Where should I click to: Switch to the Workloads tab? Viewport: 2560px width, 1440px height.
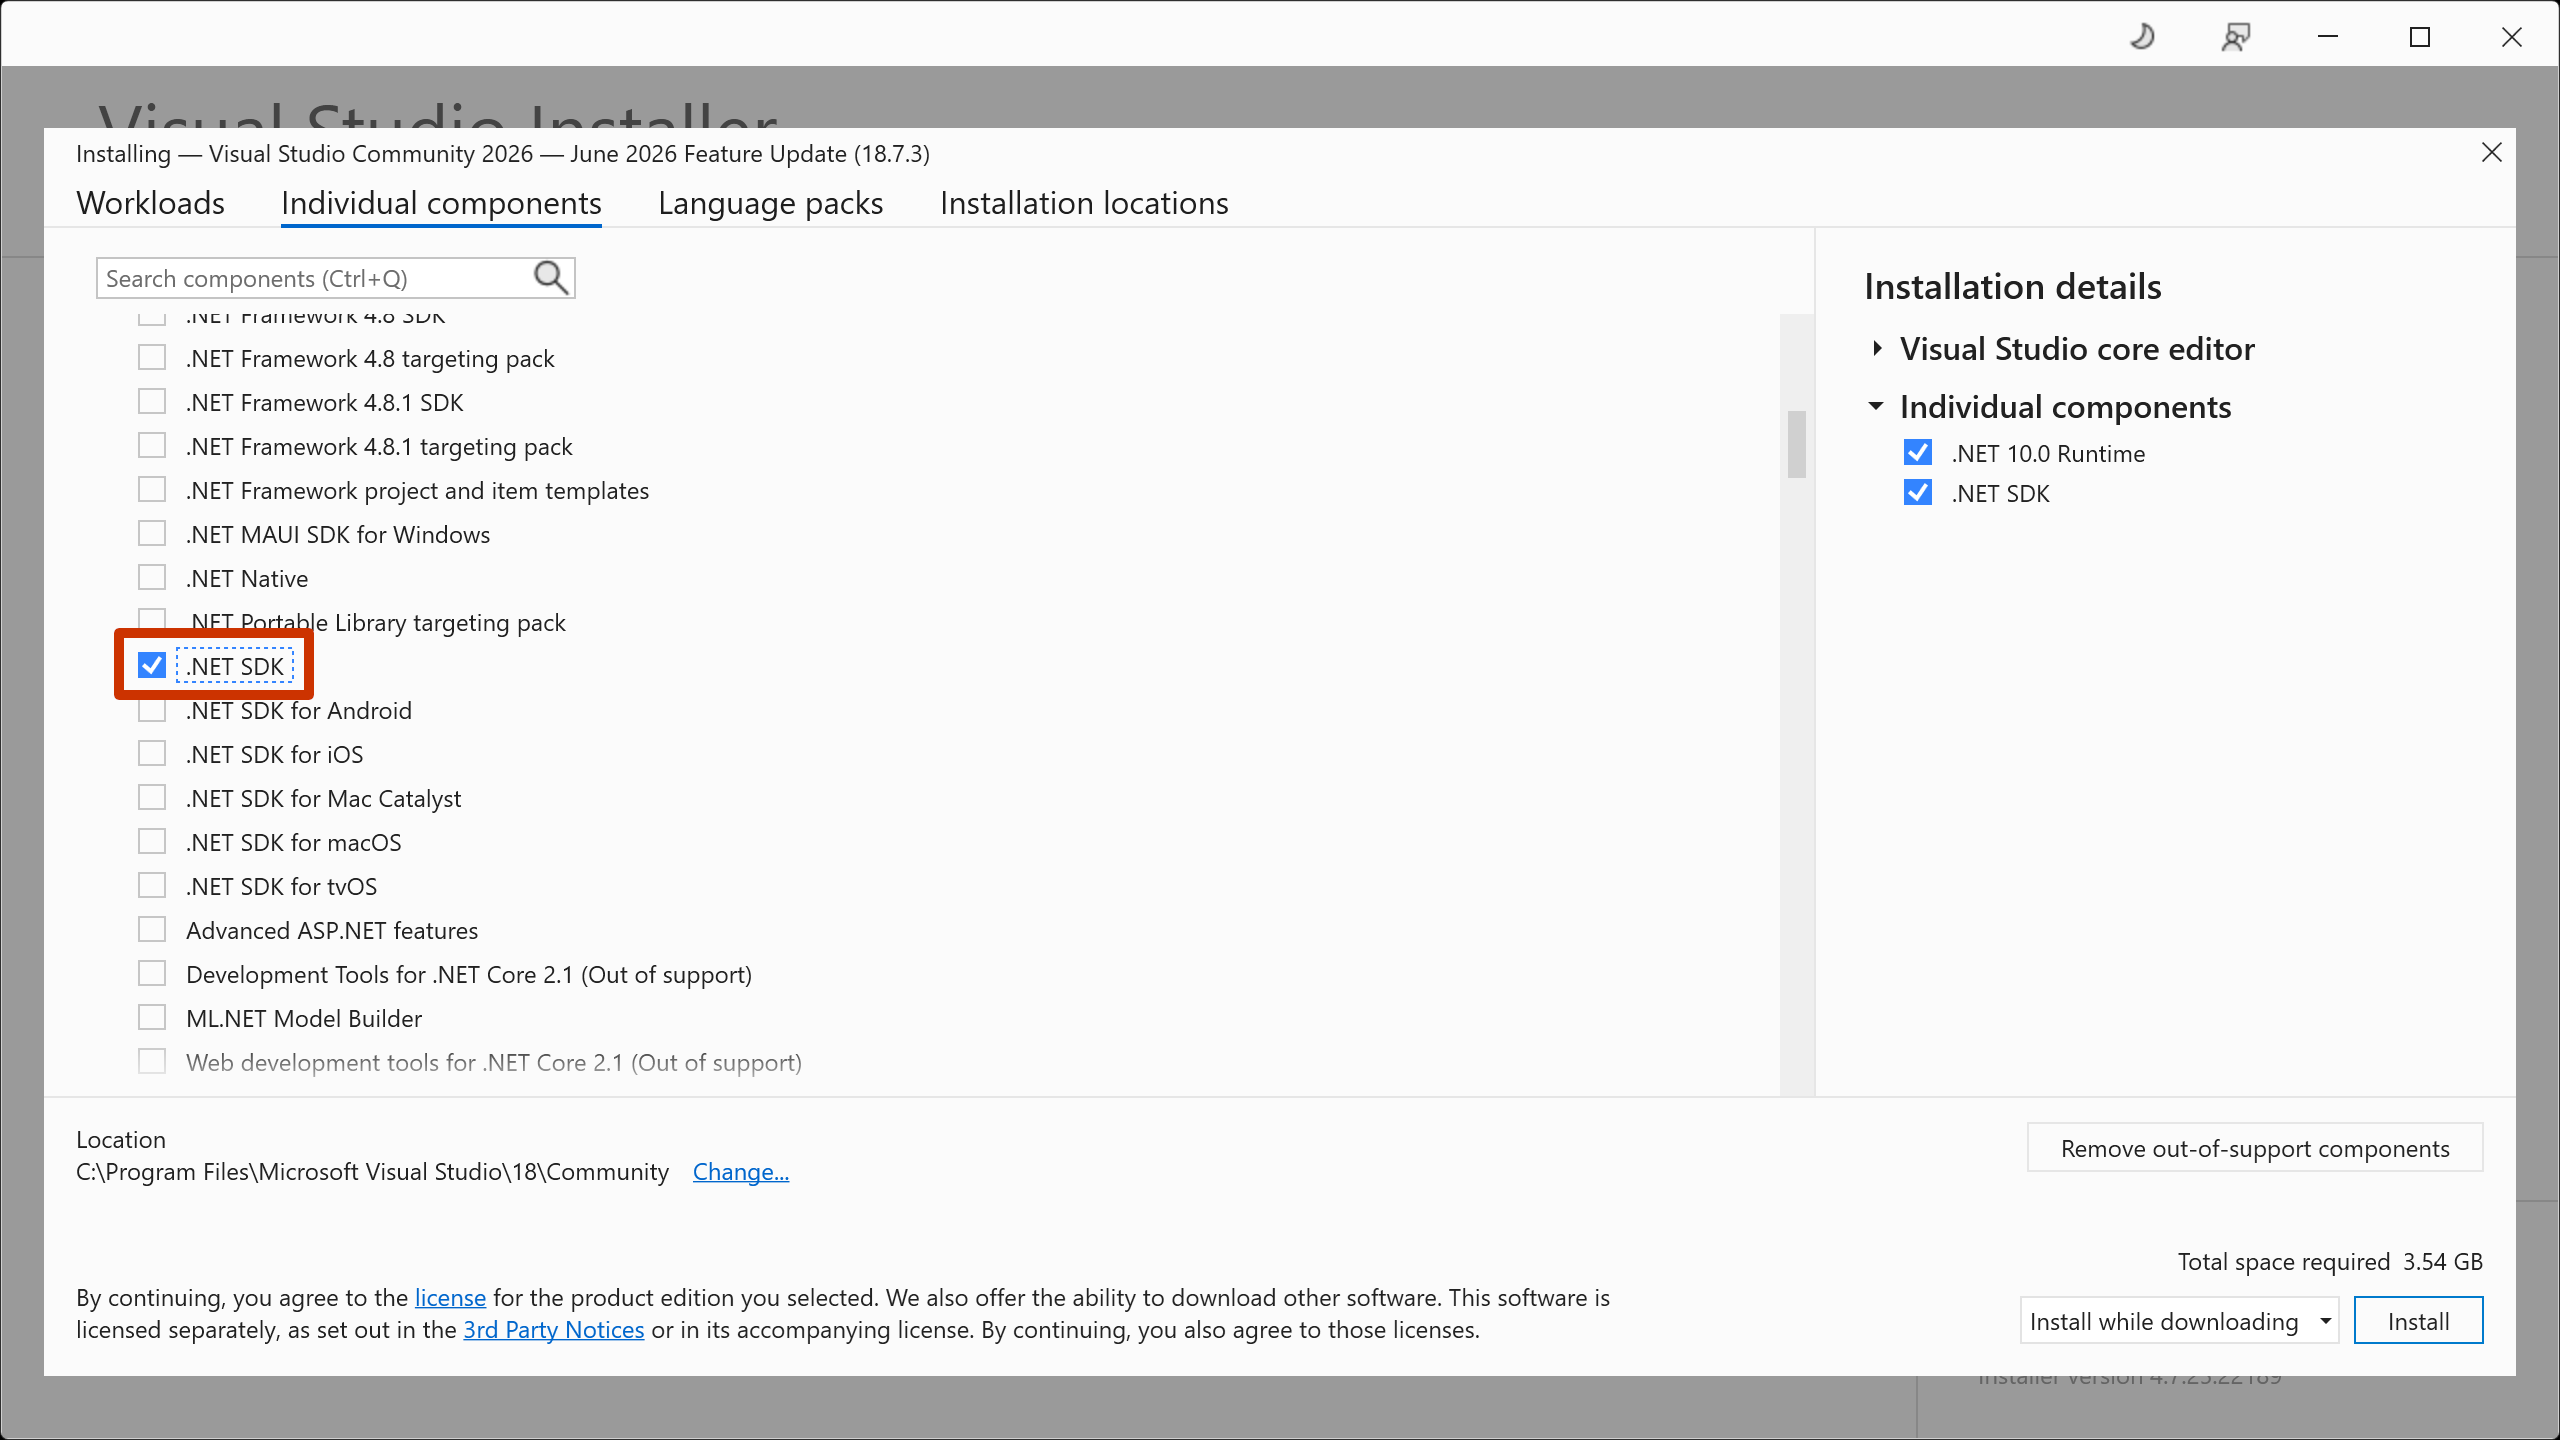pyautogui.click(x=150, y=203)
